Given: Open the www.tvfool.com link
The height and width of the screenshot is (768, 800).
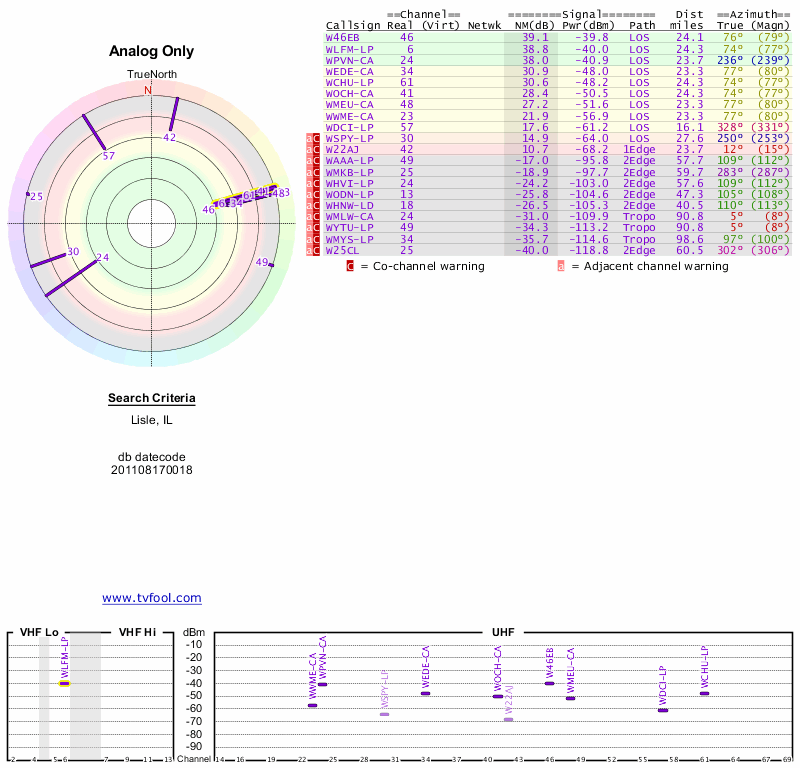Looking at the screenshot, I should (152, 598).
